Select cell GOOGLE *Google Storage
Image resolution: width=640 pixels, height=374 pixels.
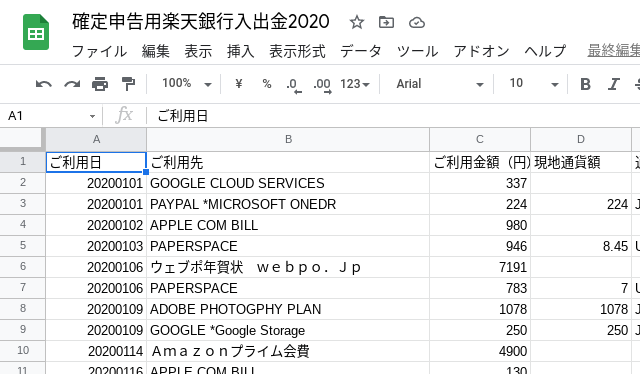[x=288, y=330]
